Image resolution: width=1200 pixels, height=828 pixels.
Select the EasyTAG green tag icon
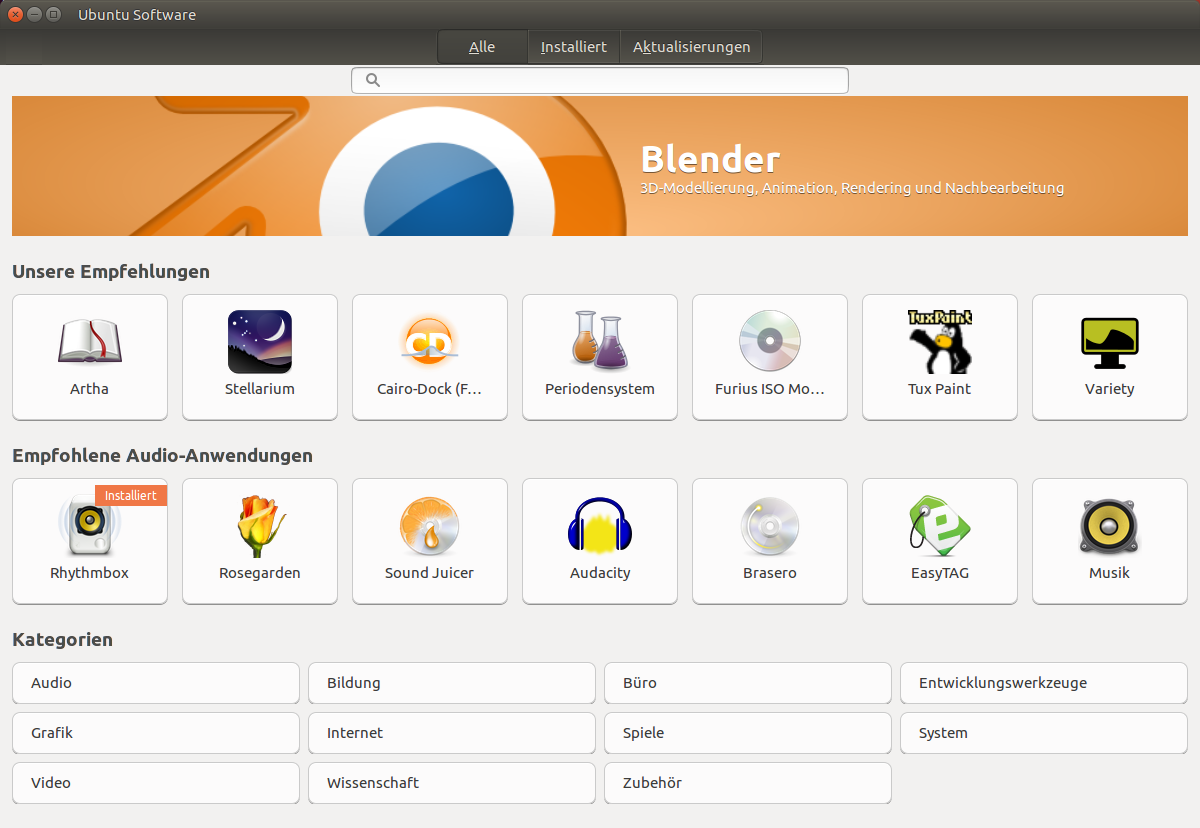pyautogui.click(x=940, y=525)
